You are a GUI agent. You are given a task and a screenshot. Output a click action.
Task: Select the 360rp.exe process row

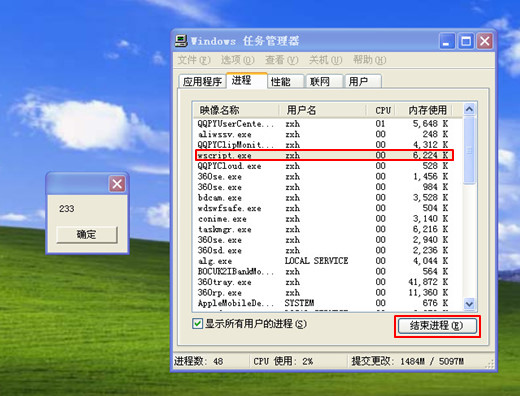324,293
